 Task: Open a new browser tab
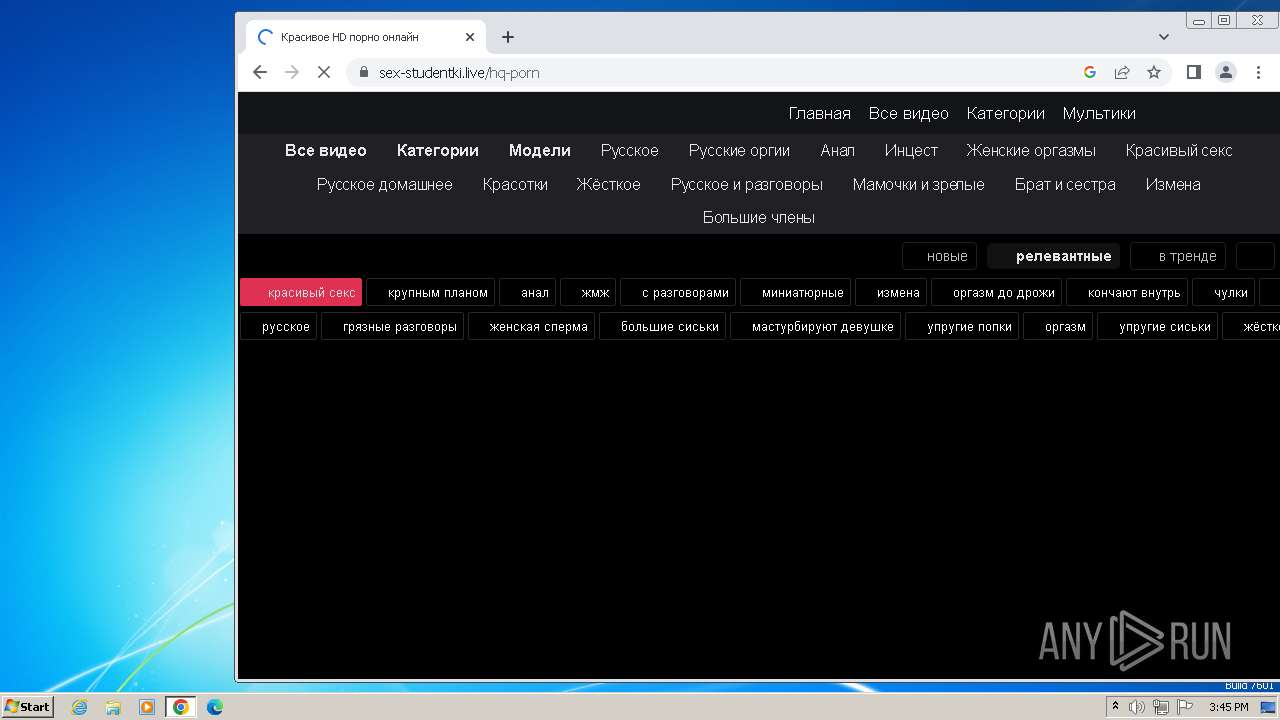coord(508,37)
